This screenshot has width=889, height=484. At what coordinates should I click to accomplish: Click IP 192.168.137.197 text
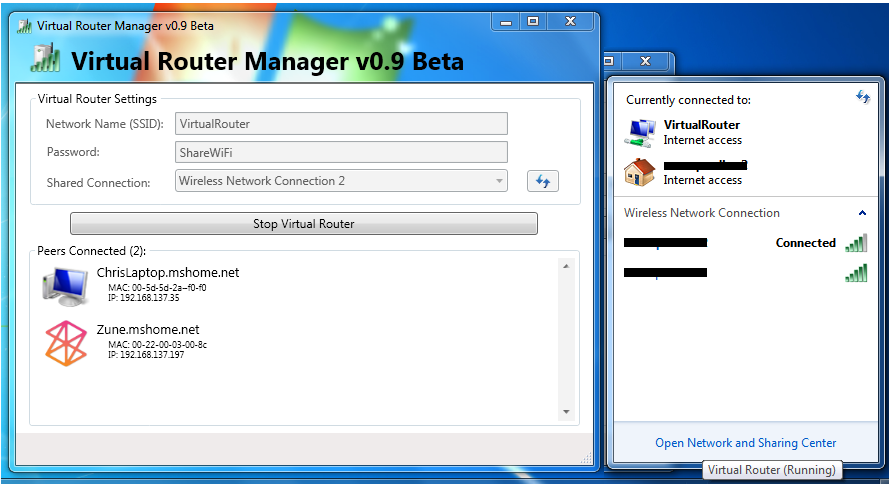tap(146, 355)
